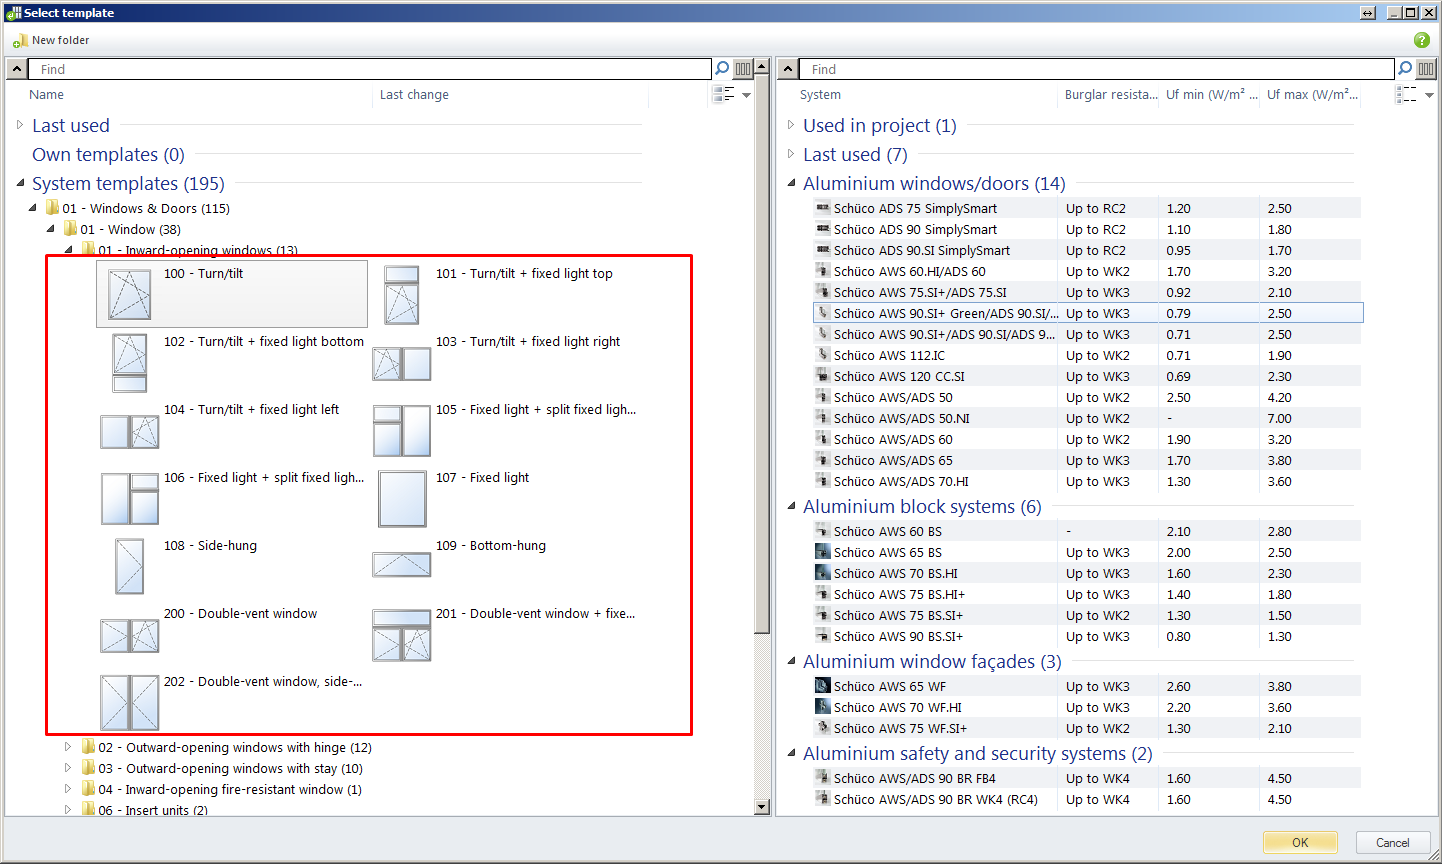This screenshot has height=864, width=1442.
Task: Choose the 107 - Fixed light template
Action: (x=402, y=498)
